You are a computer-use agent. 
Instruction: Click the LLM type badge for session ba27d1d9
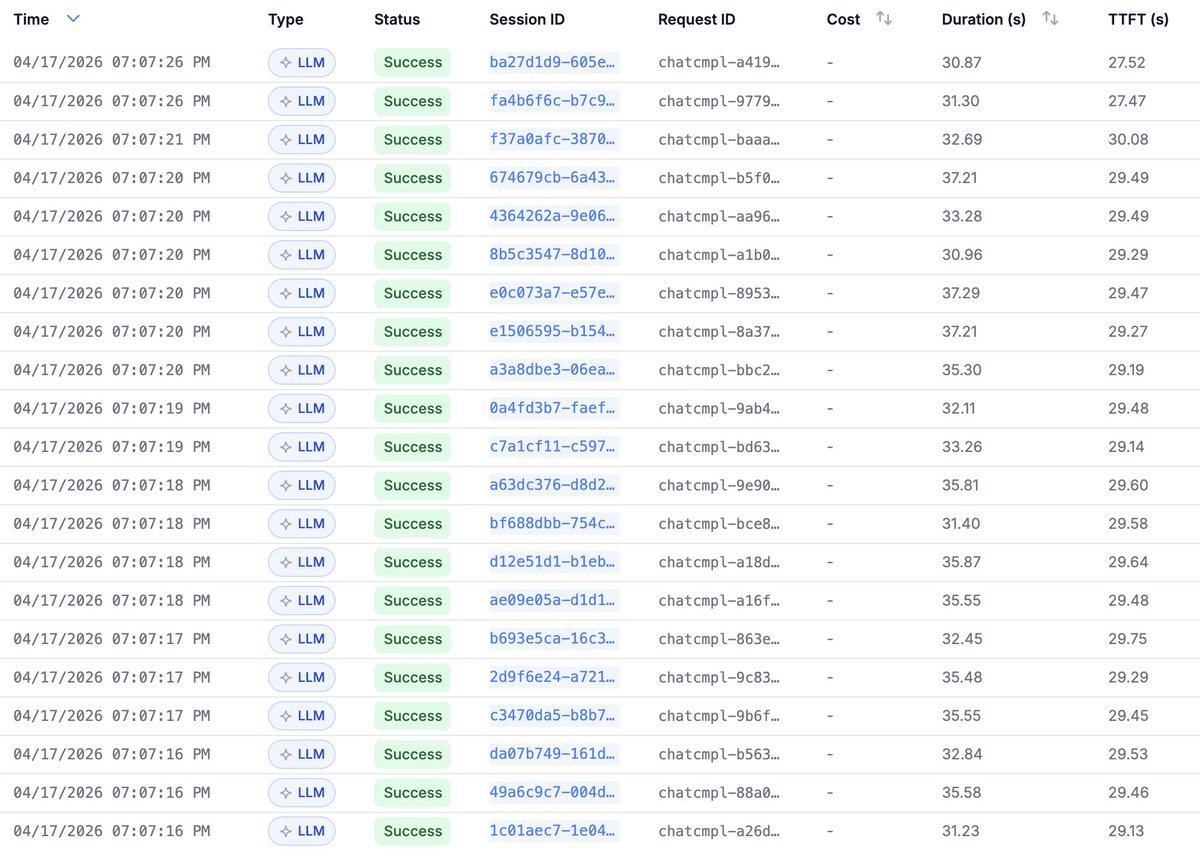[x=302, y=62]
